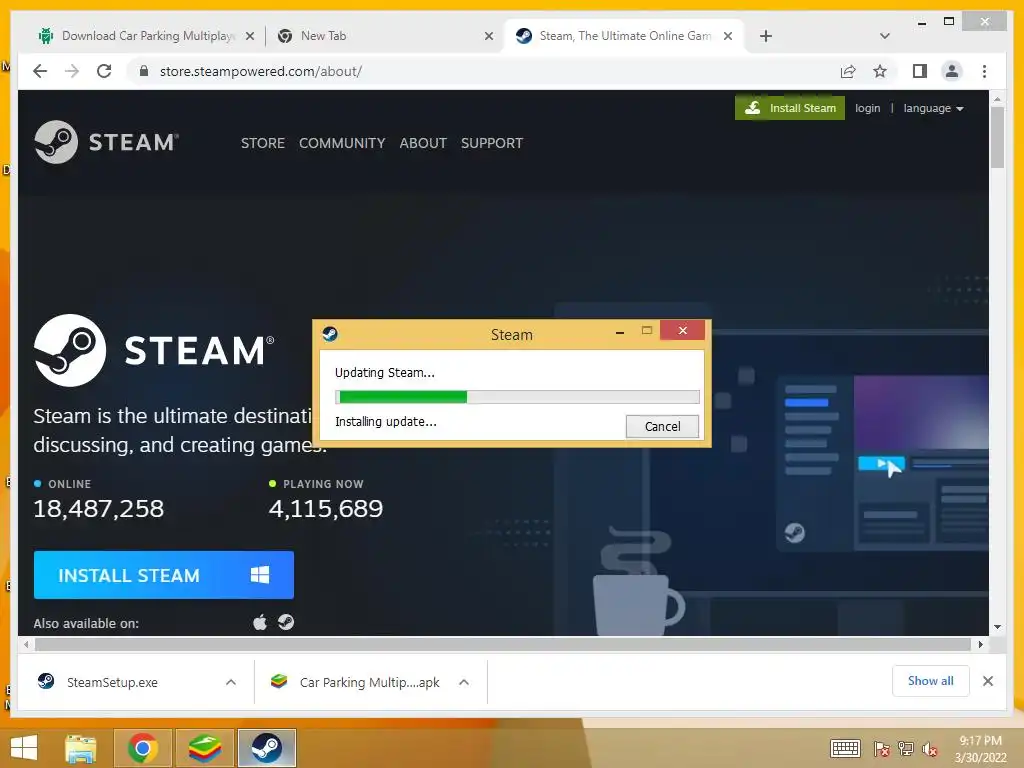Click Show all downloads

pyautogui.click(x=931, y=681)
